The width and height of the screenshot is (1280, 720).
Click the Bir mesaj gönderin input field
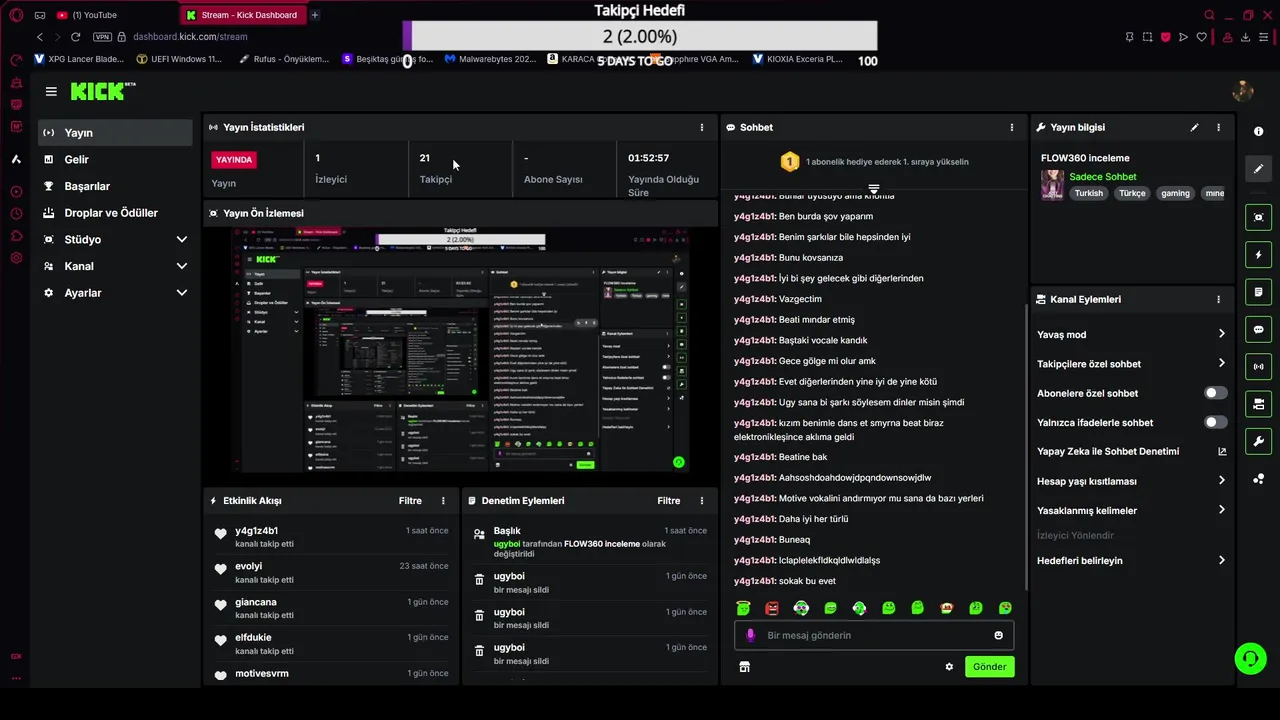(x=873, y=635)
